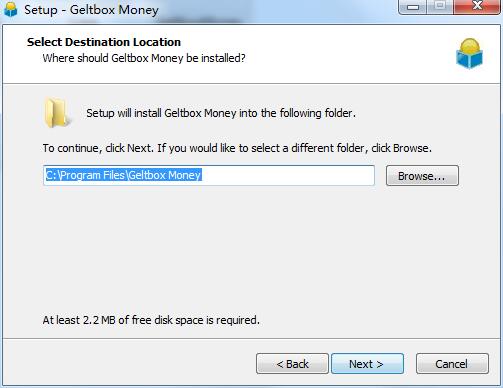
Task: Click "Where should Geltbox Money be installed?" text
Action: (144, 58)
